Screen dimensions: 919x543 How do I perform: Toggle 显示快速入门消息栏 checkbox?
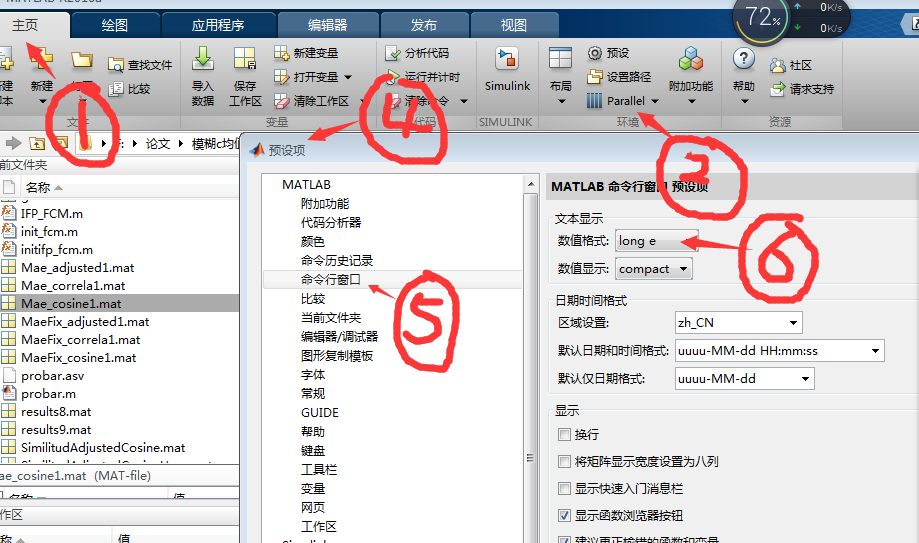point(564,488)
